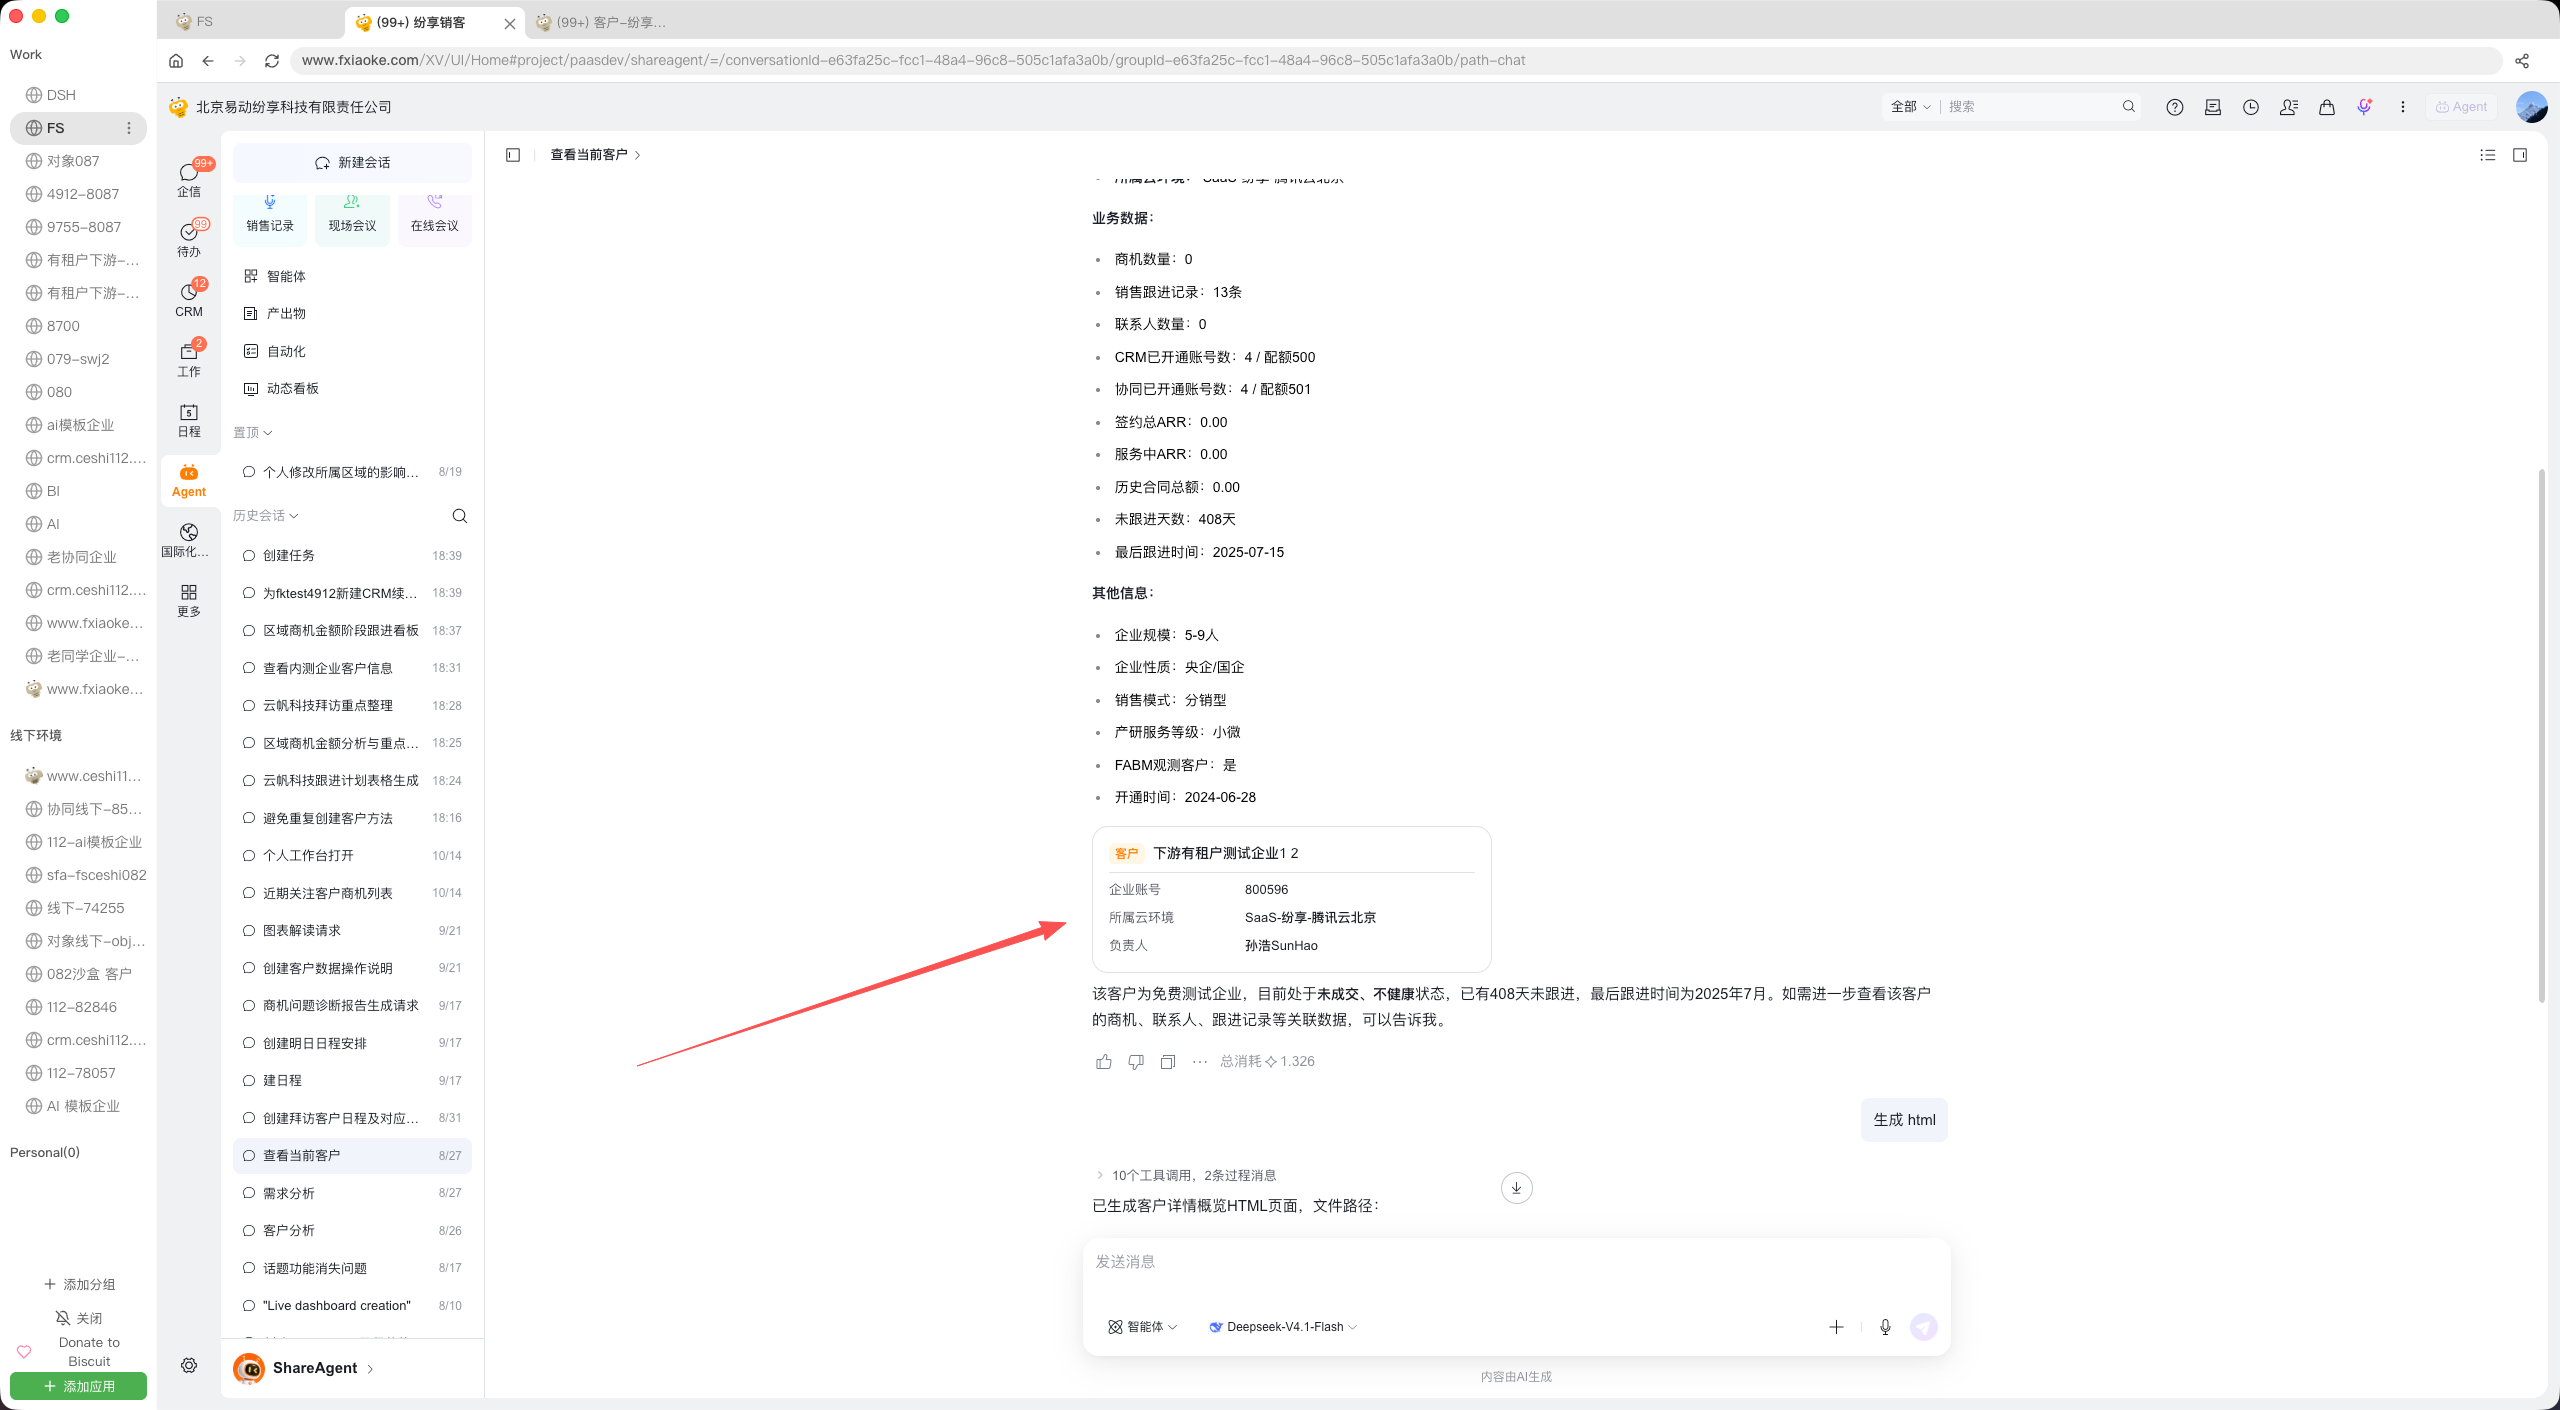This screenshot has width=2560, height=1410.
Task: Open the 下游有租户测试企业1 2 customer card
Action: pos(1291,899)
